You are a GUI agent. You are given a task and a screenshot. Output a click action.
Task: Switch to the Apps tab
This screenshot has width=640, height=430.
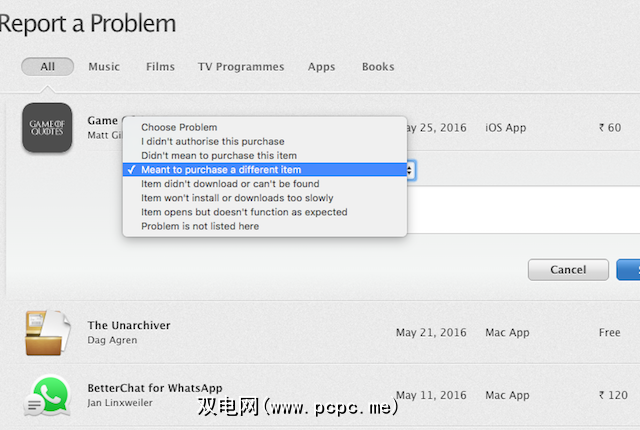pos(321,67)
